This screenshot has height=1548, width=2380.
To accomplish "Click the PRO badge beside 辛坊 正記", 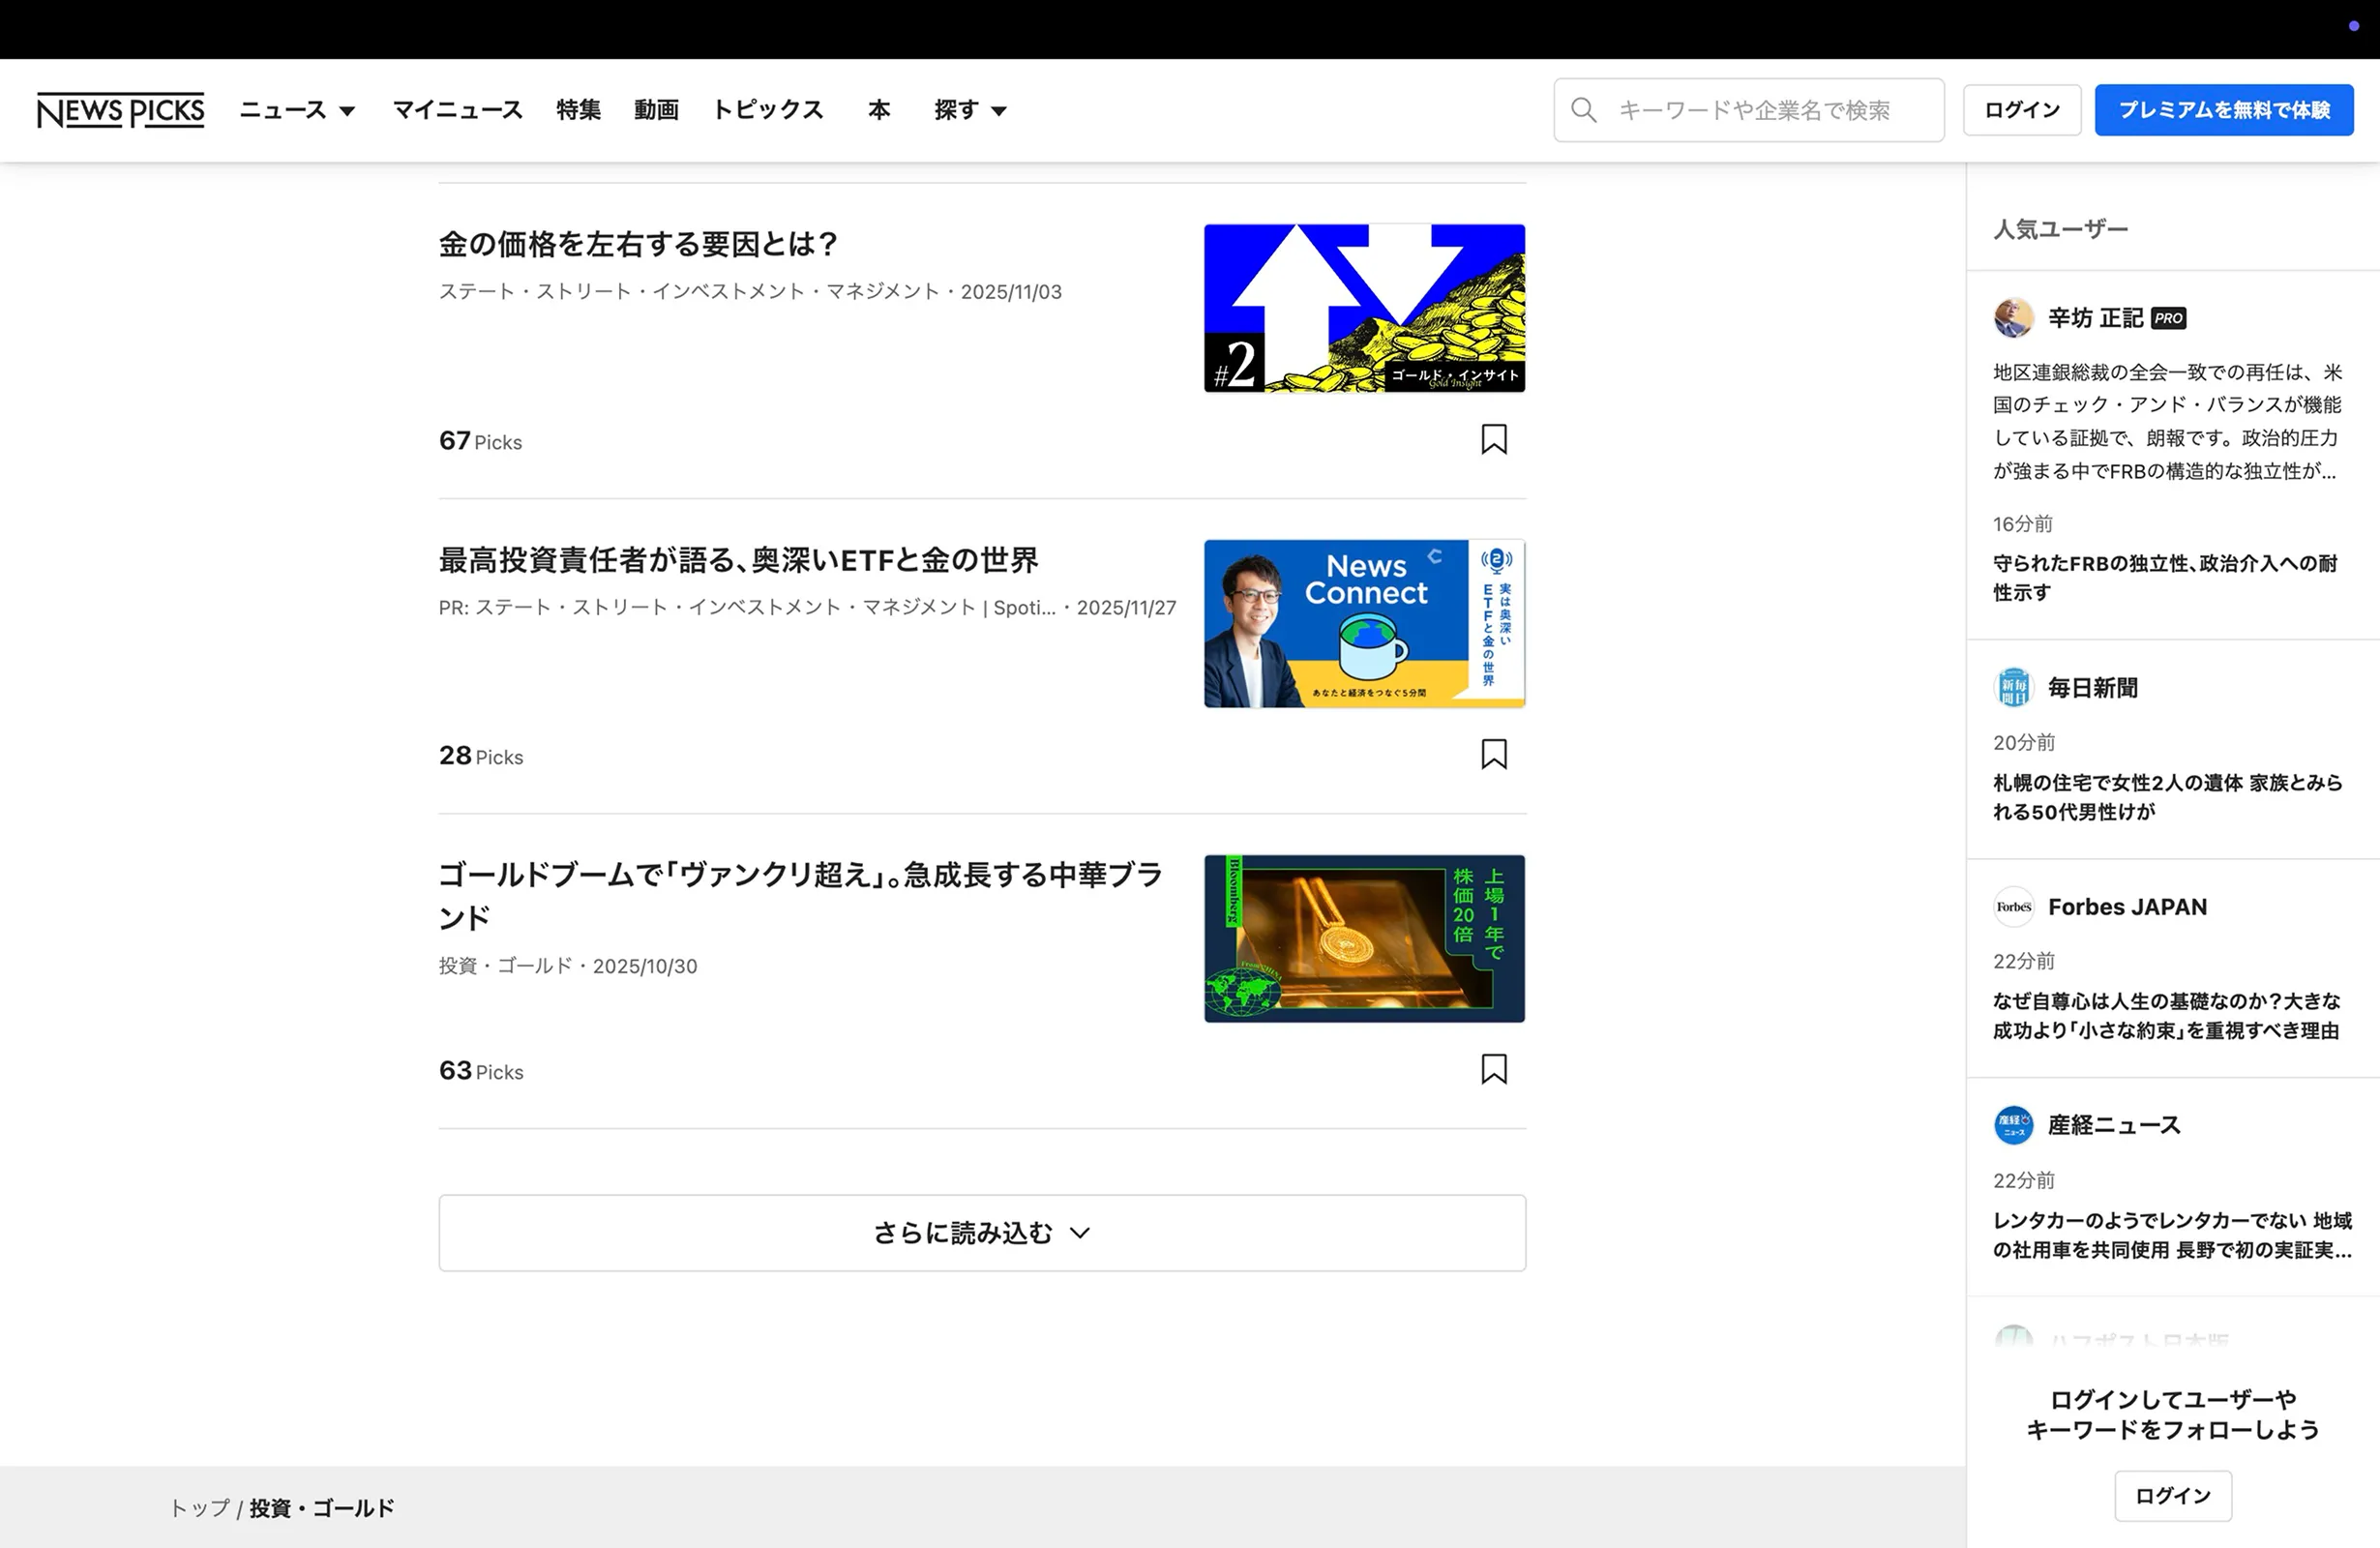I will [2168, 318].
